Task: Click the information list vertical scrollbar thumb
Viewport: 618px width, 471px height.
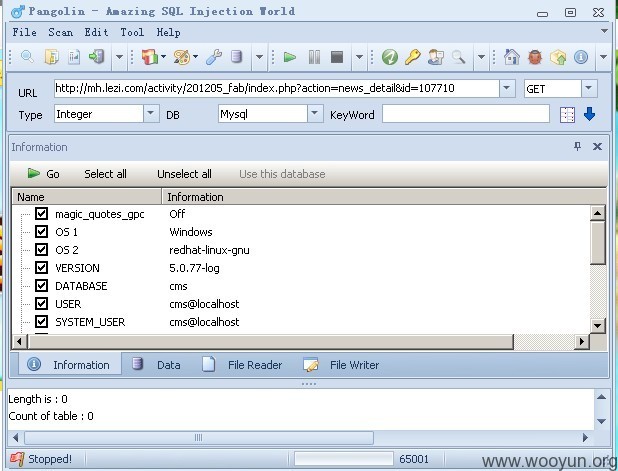Action: (x=598, y=243)
